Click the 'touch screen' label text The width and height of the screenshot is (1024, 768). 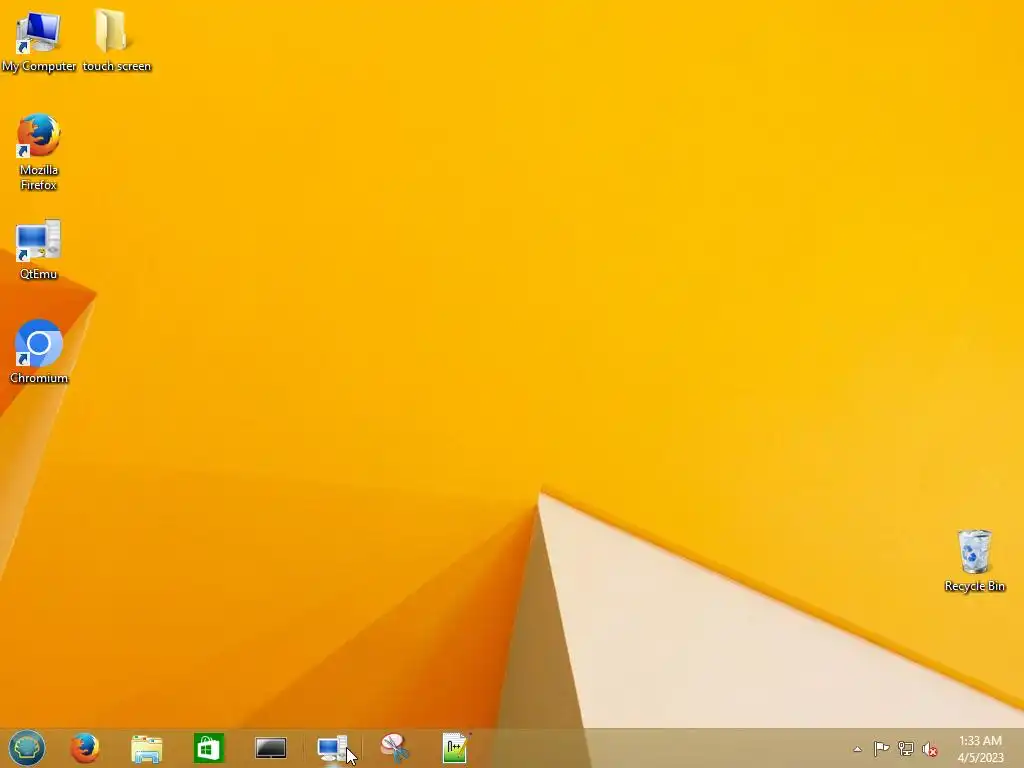click(117, 66)
